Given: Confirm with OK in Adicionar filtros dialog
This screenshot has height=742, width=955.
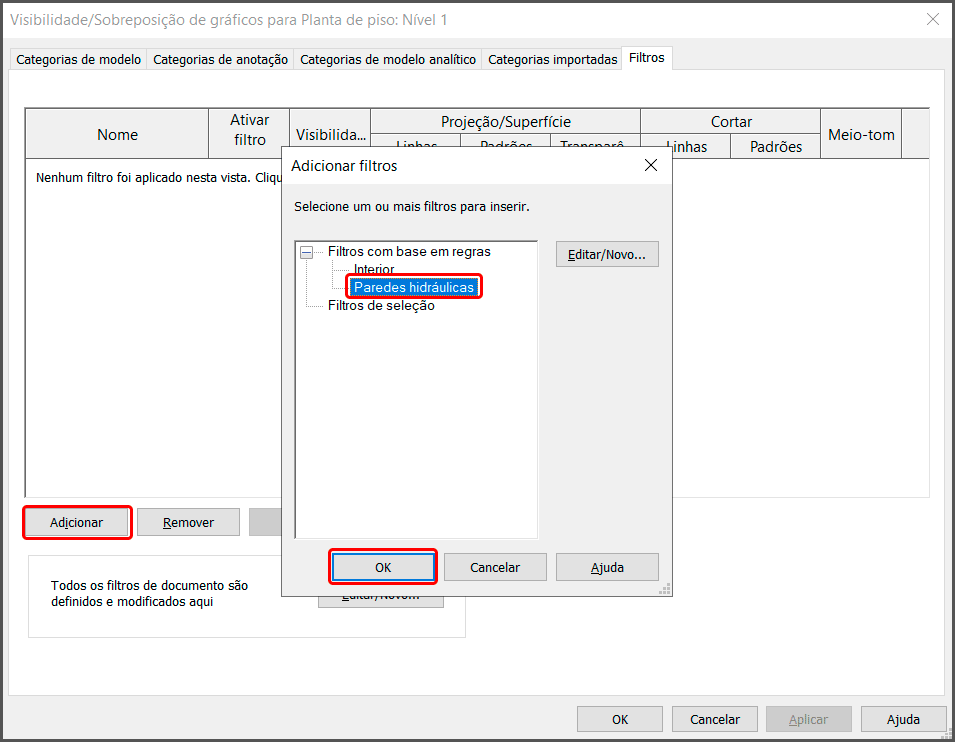Looking at the screenshot, I should pos(383,567).
